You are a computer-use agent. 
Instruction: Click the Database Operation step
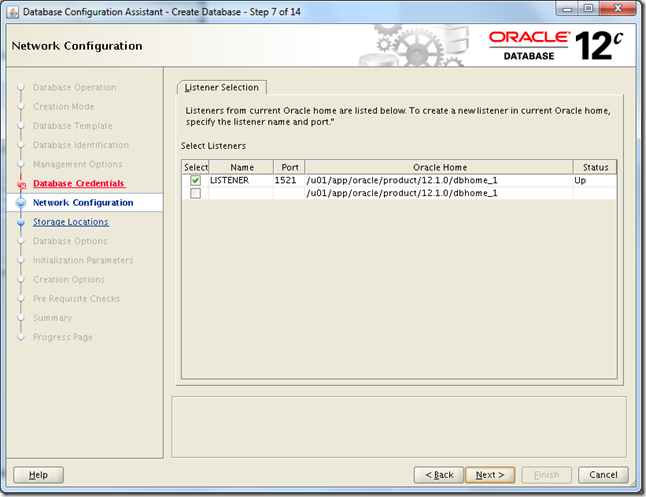click(x=75, y=87)
